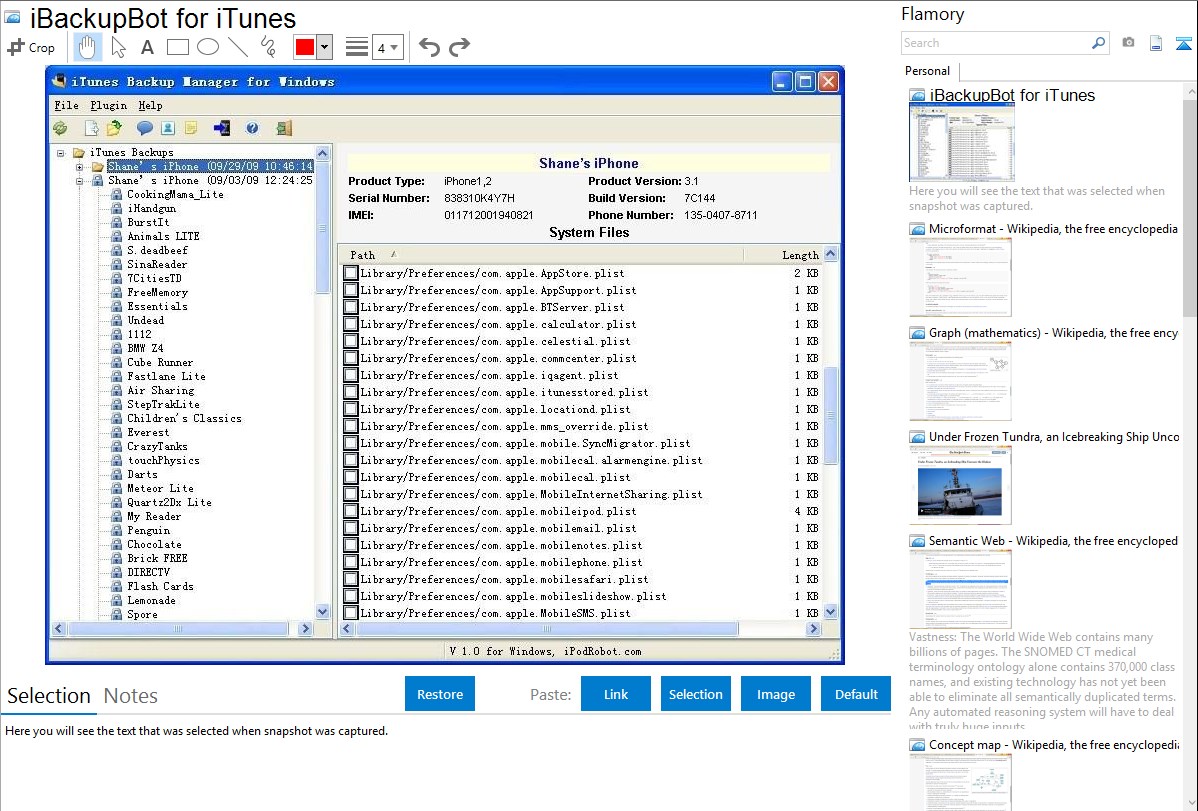Click the blue help question mark icon
The image size is (1198, 811).
pyautogui.click(x=252, y=128)
